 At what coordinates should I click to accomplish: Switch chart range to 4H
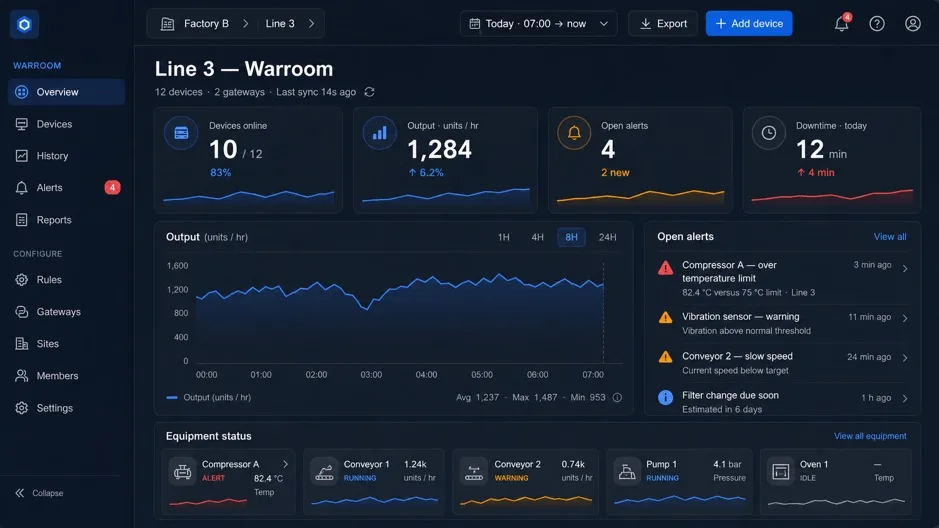[537, 237]
